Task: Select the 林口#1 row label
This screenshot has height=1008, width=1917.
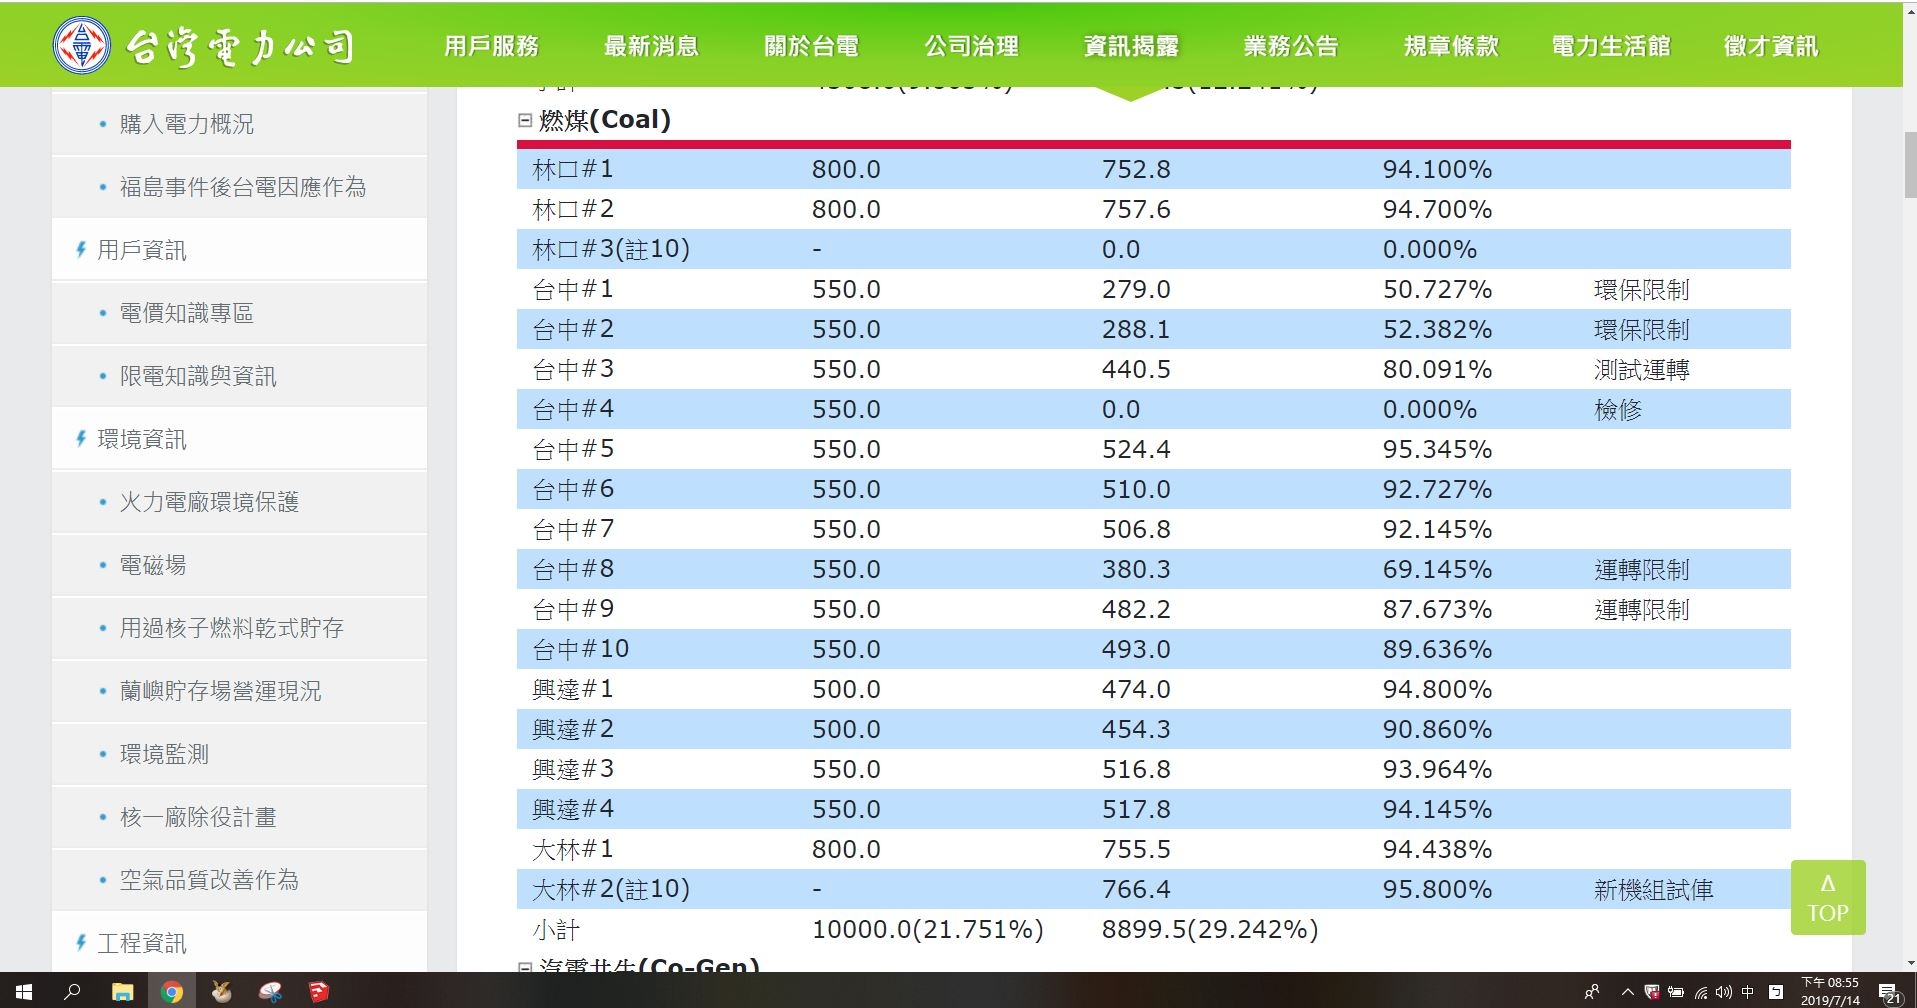Action: 573,169
